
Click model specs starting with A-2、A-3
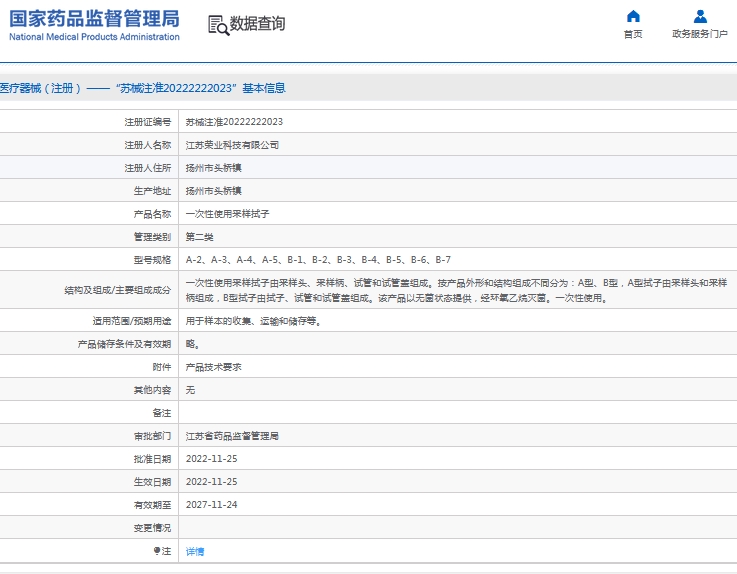[318, 259]
